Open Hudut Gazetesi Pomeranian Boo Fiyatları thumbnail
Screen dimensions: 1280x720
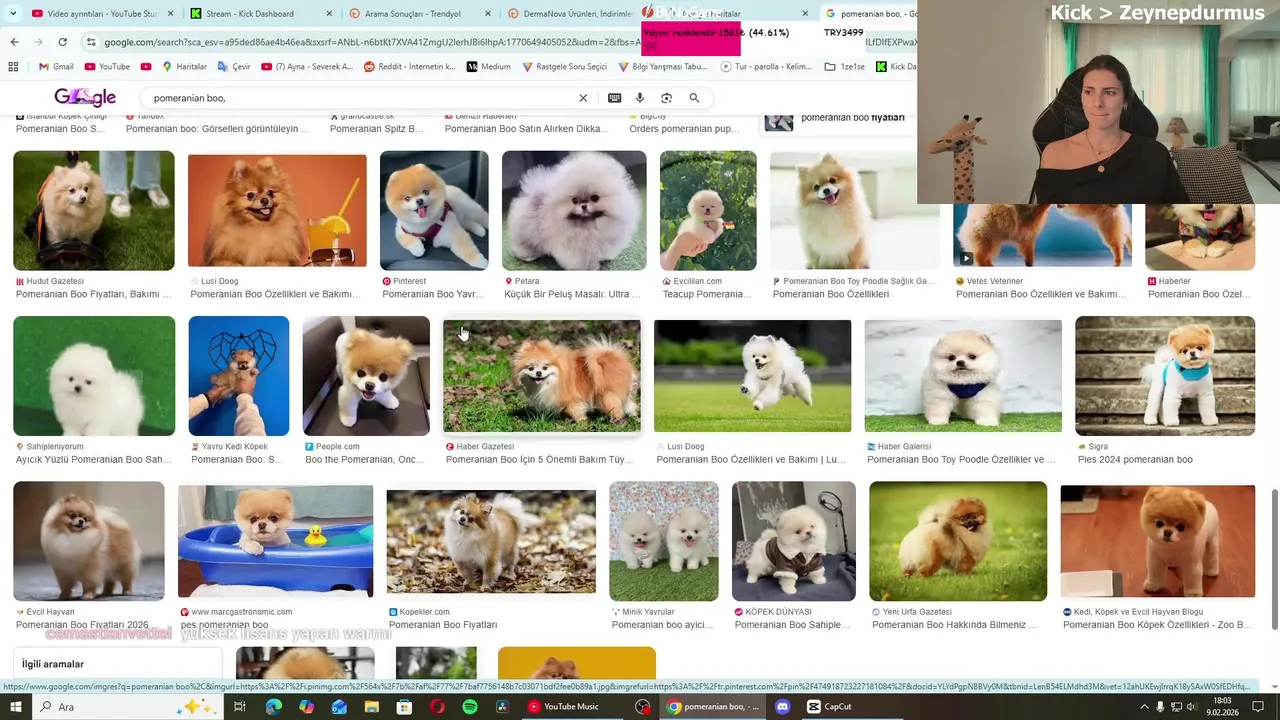click(x=94, y=211)
